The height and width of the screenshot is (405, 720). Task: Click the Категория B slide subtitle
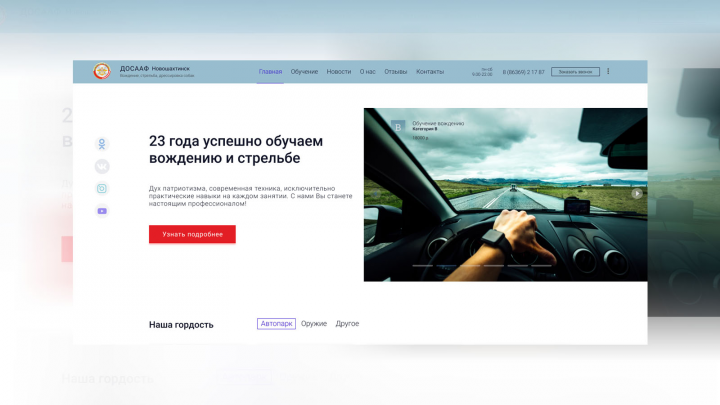[425, 129]
